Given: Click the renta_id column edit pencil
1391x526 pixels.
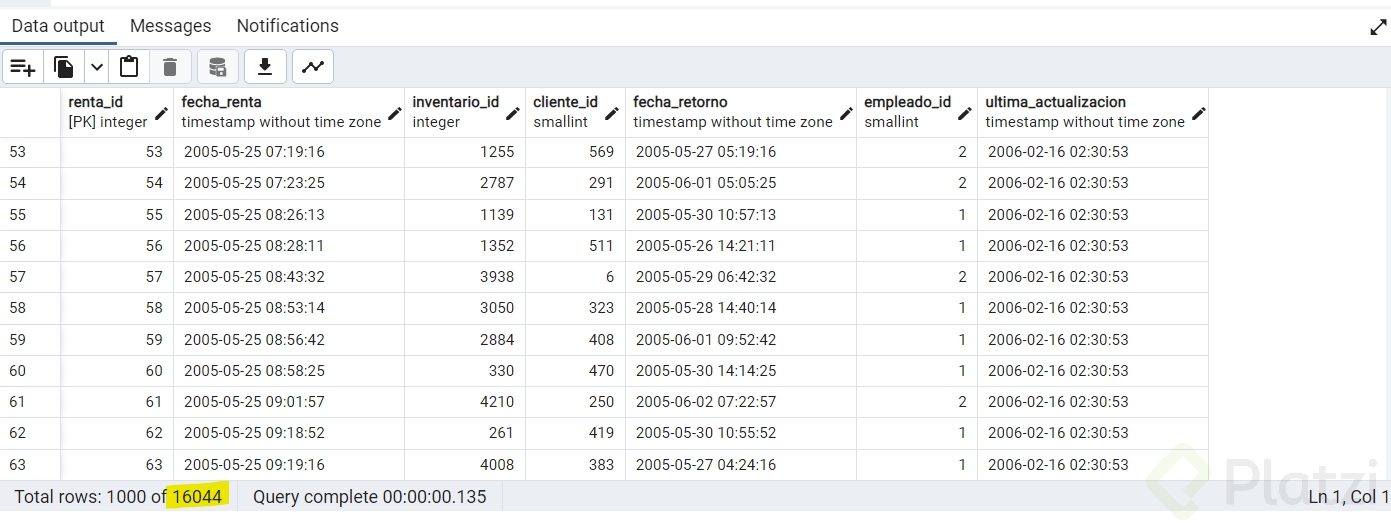Looking at the screenshot, I should point(161,113).
